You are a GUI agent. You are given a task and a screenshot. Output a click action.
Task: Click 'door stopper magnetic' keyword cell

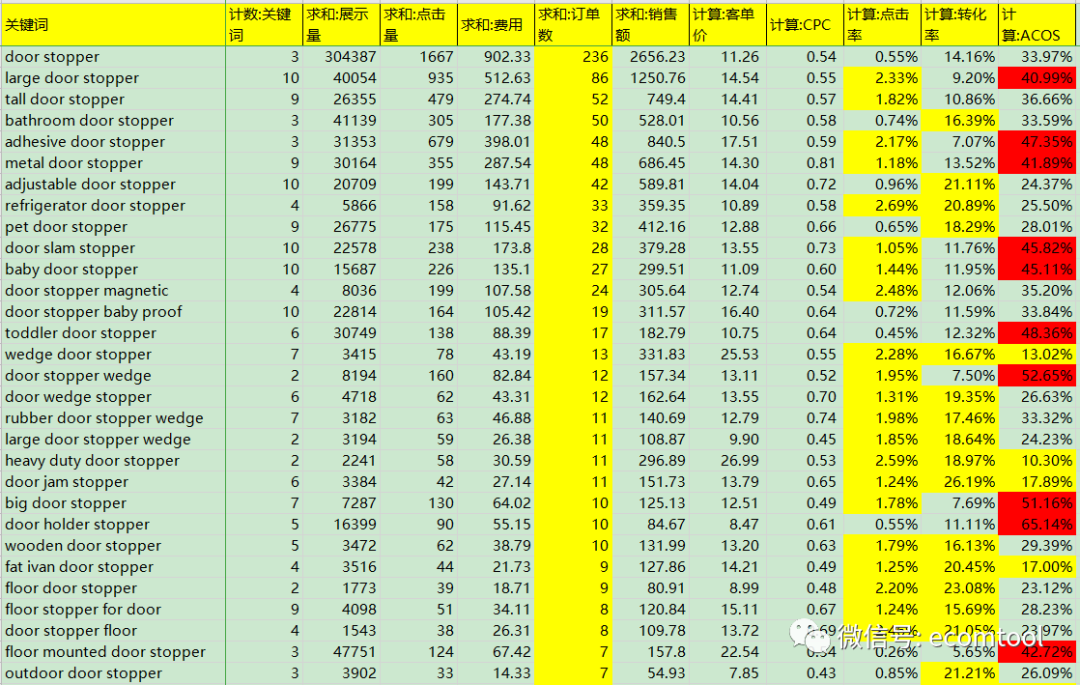click(x=113, y=291)
